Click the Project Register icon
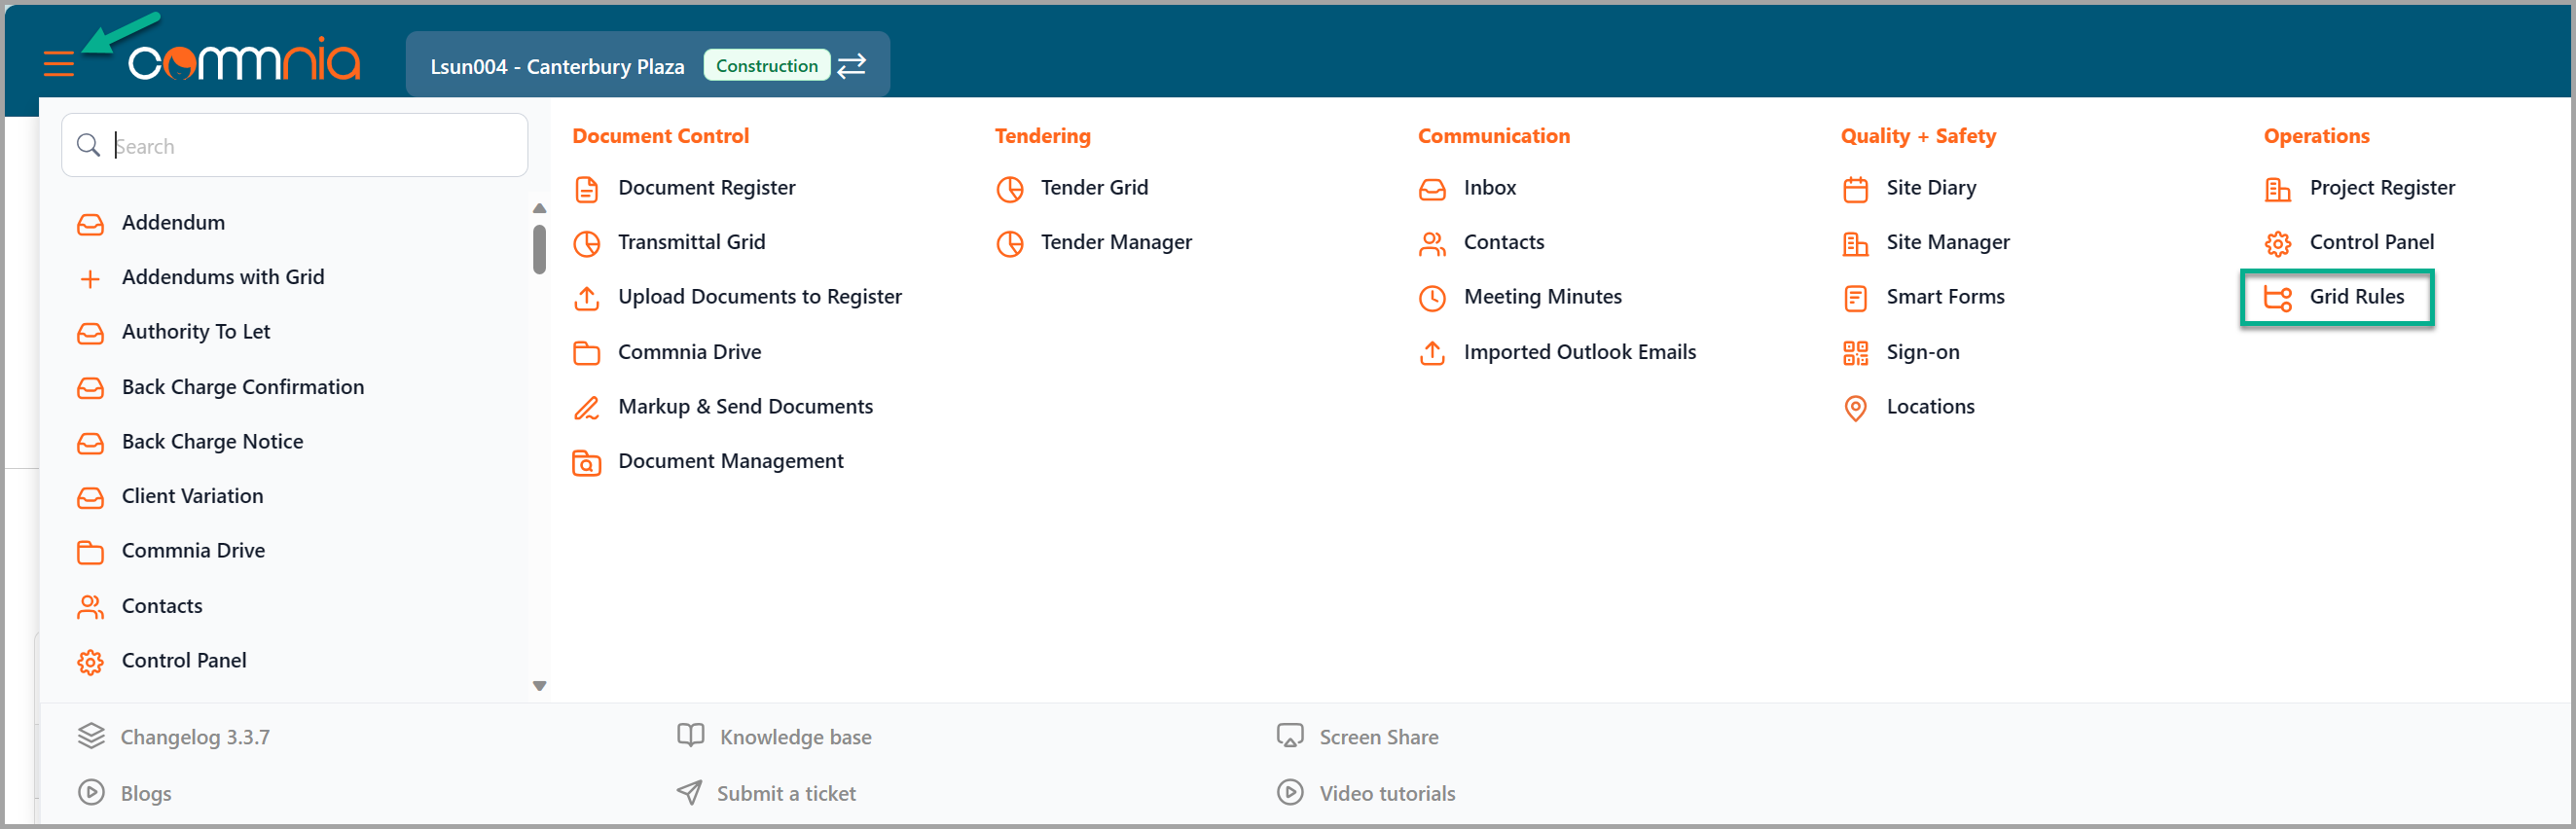 coord(2277,189)
